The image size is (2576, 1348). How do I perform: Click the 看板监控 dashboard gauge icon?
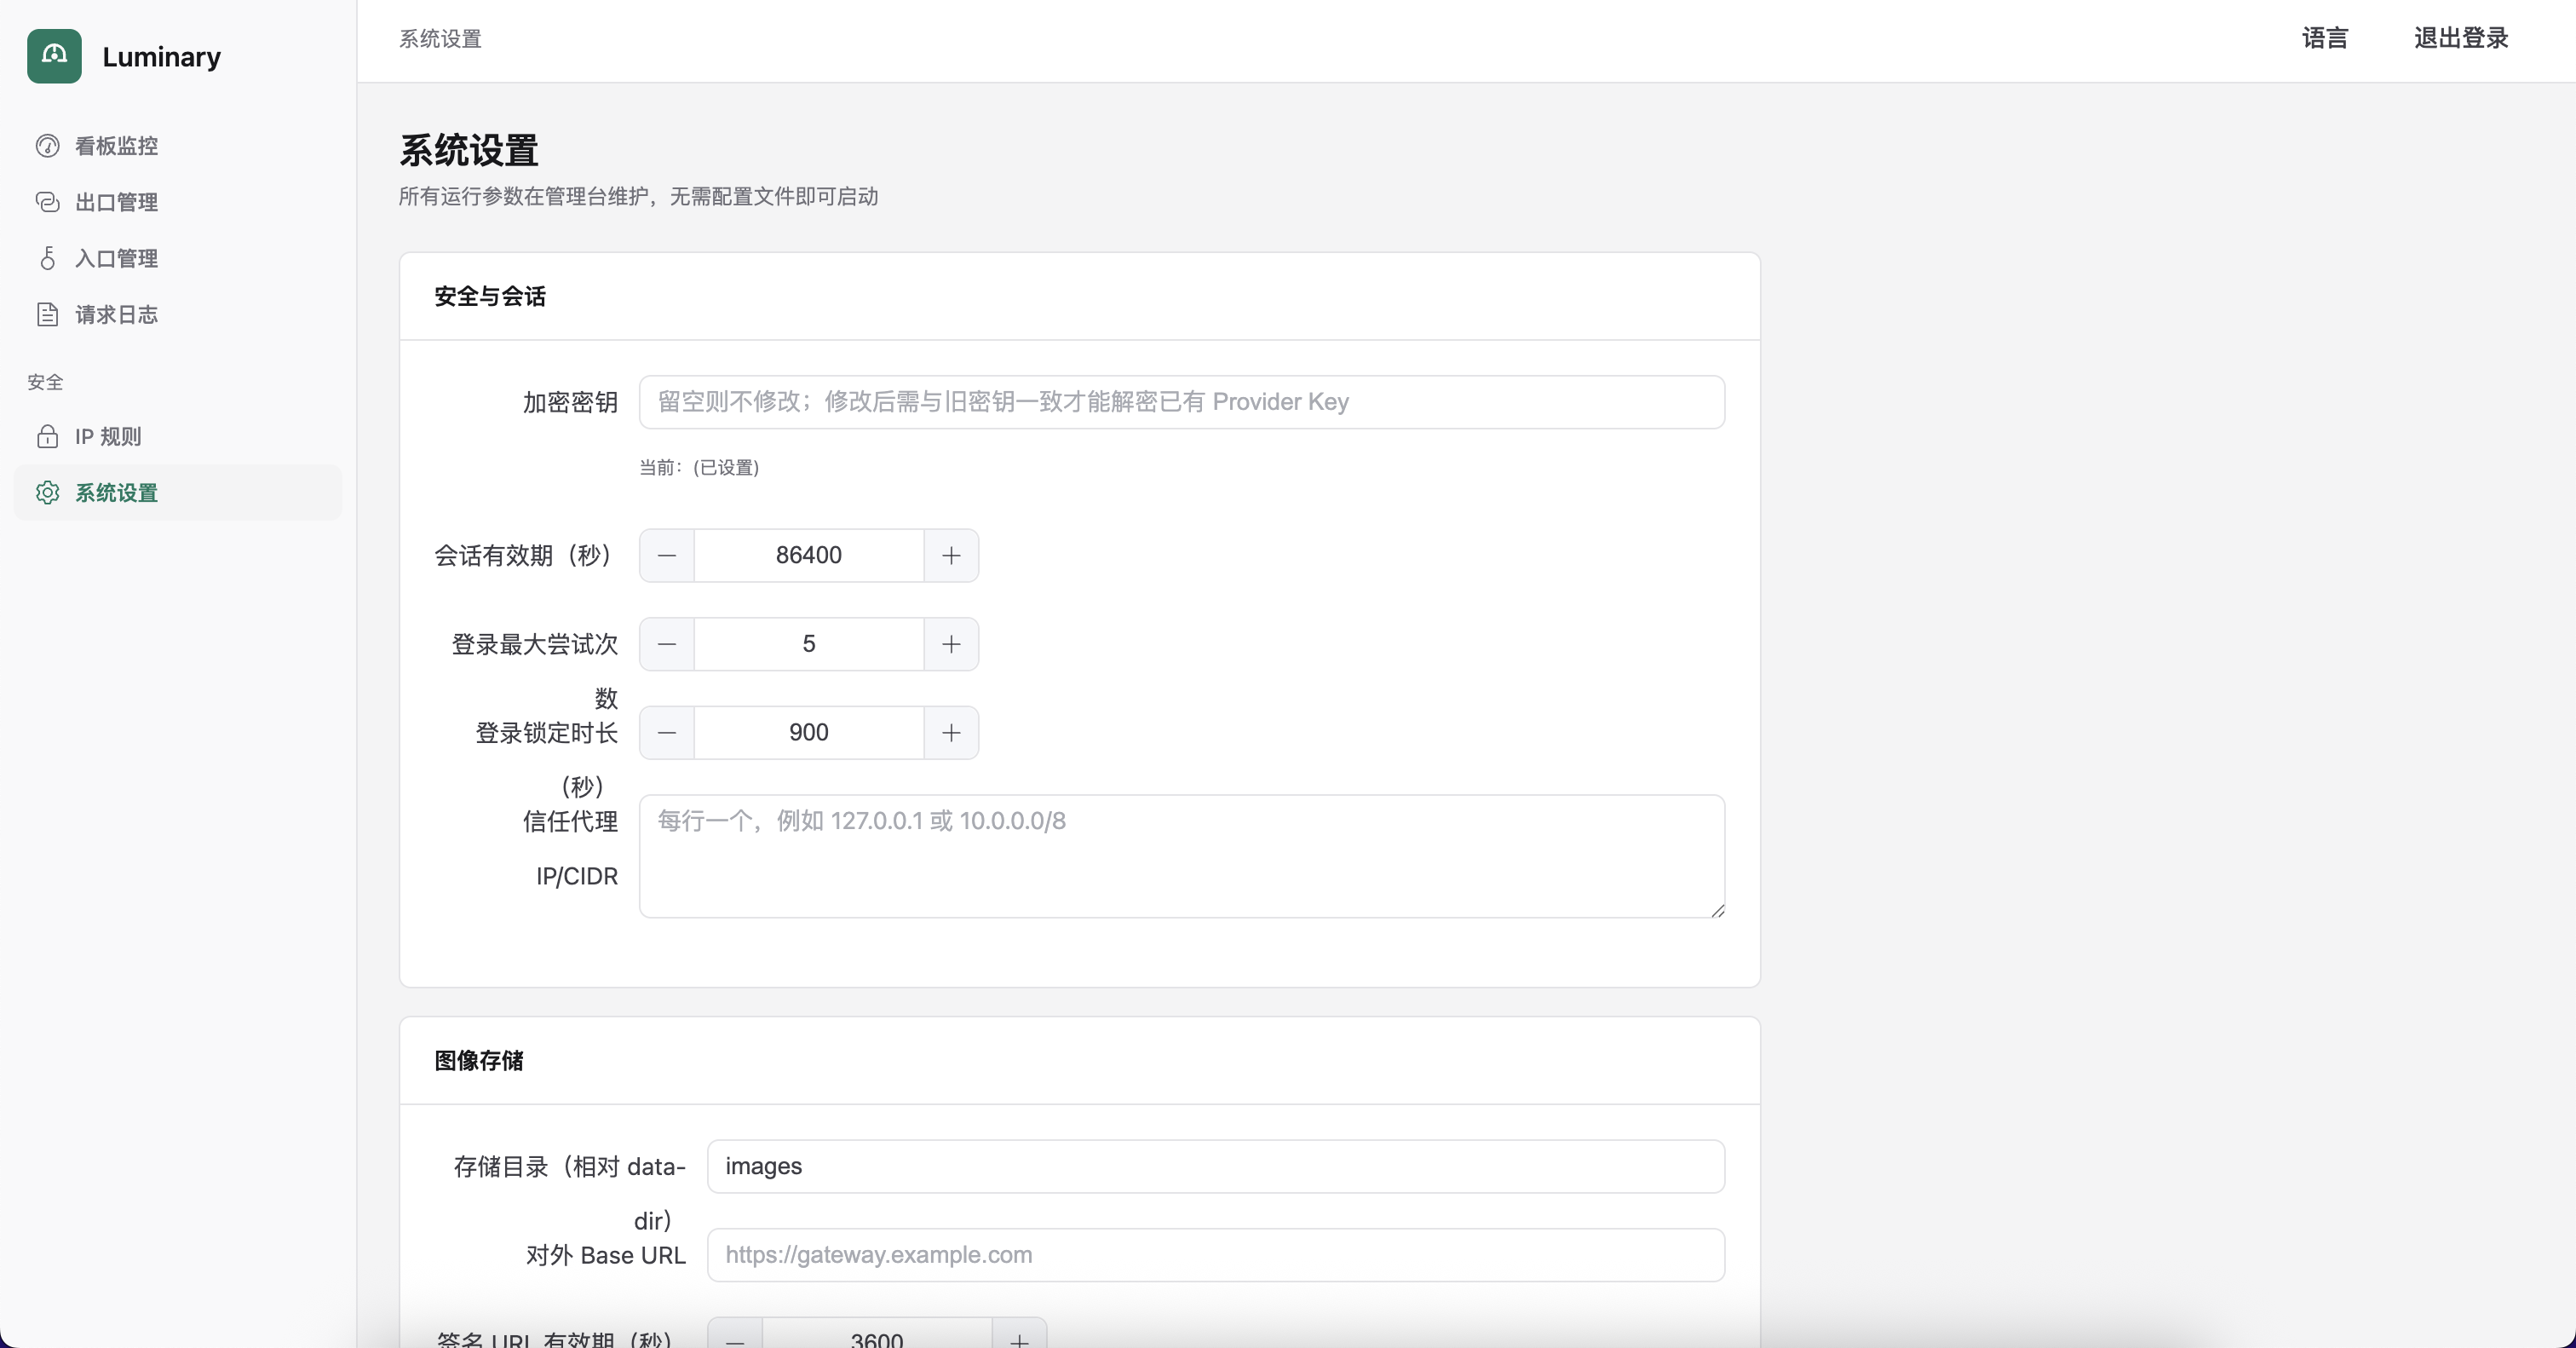point(47,146)
